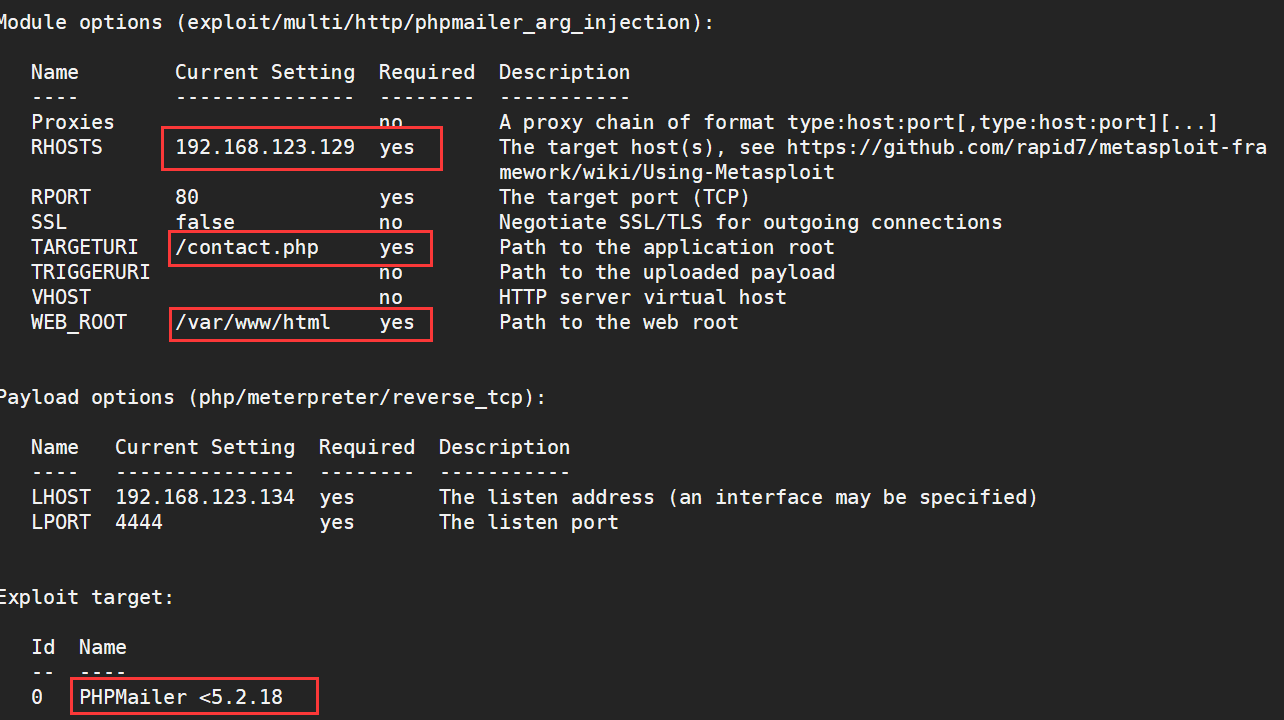
Task: Click the 'RHOSTS' option name
Action: point(67,147)
